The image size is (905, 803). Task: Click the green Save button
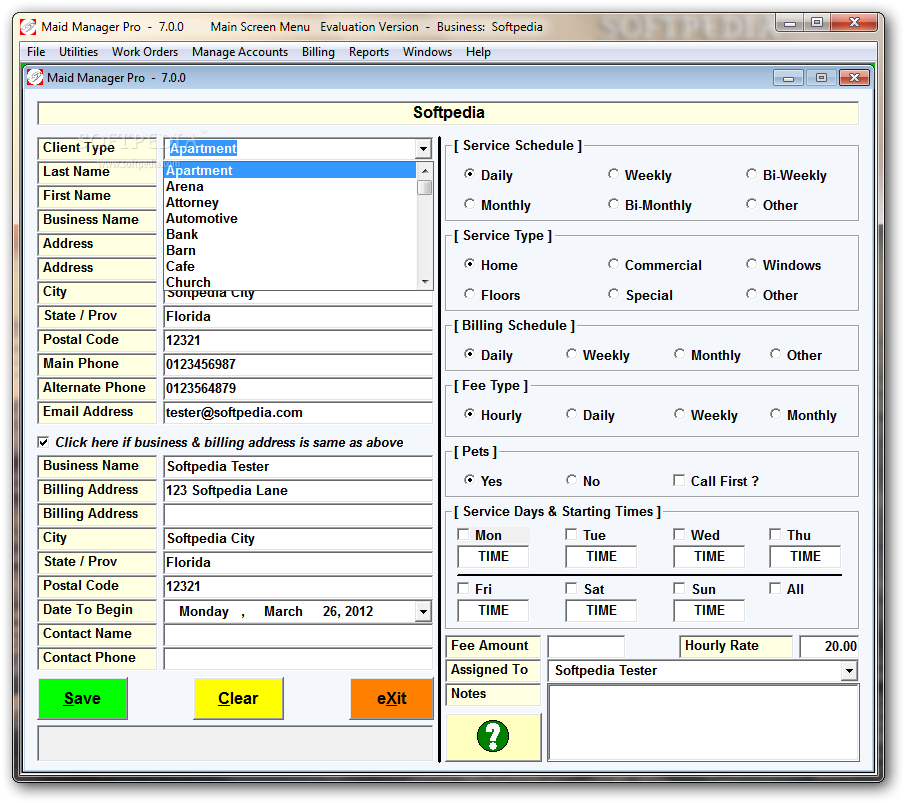point(83,699)
